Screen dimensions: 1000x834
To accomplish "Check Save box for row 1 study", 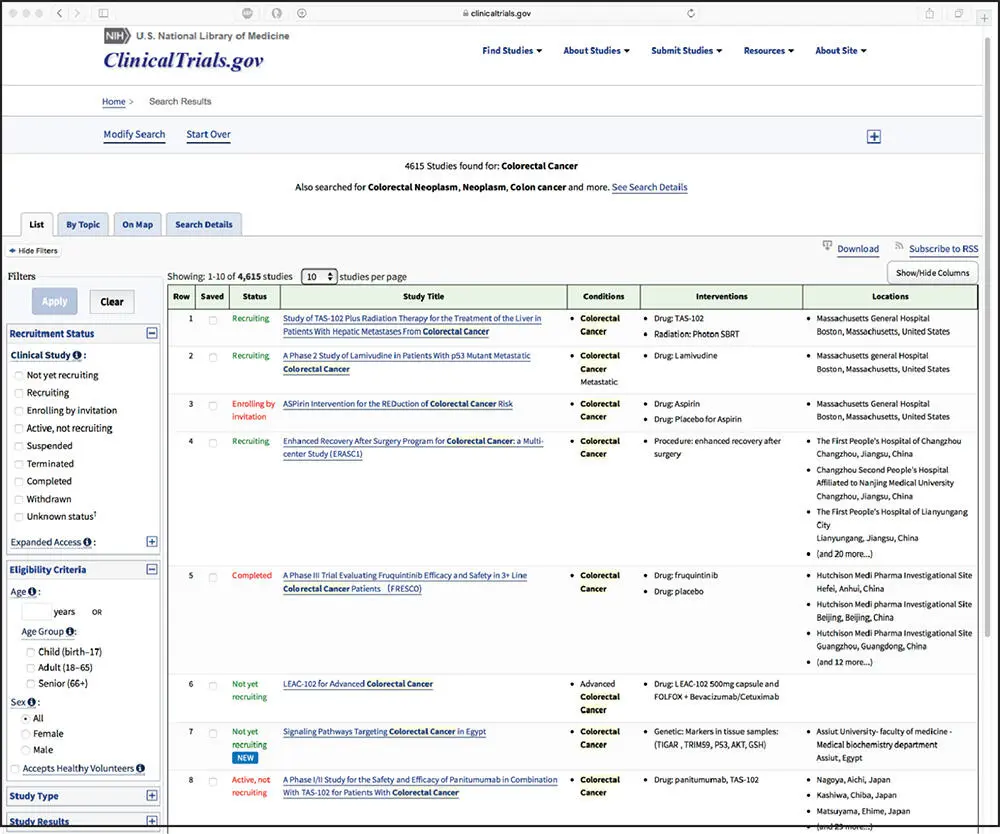I will pos(213,319).
